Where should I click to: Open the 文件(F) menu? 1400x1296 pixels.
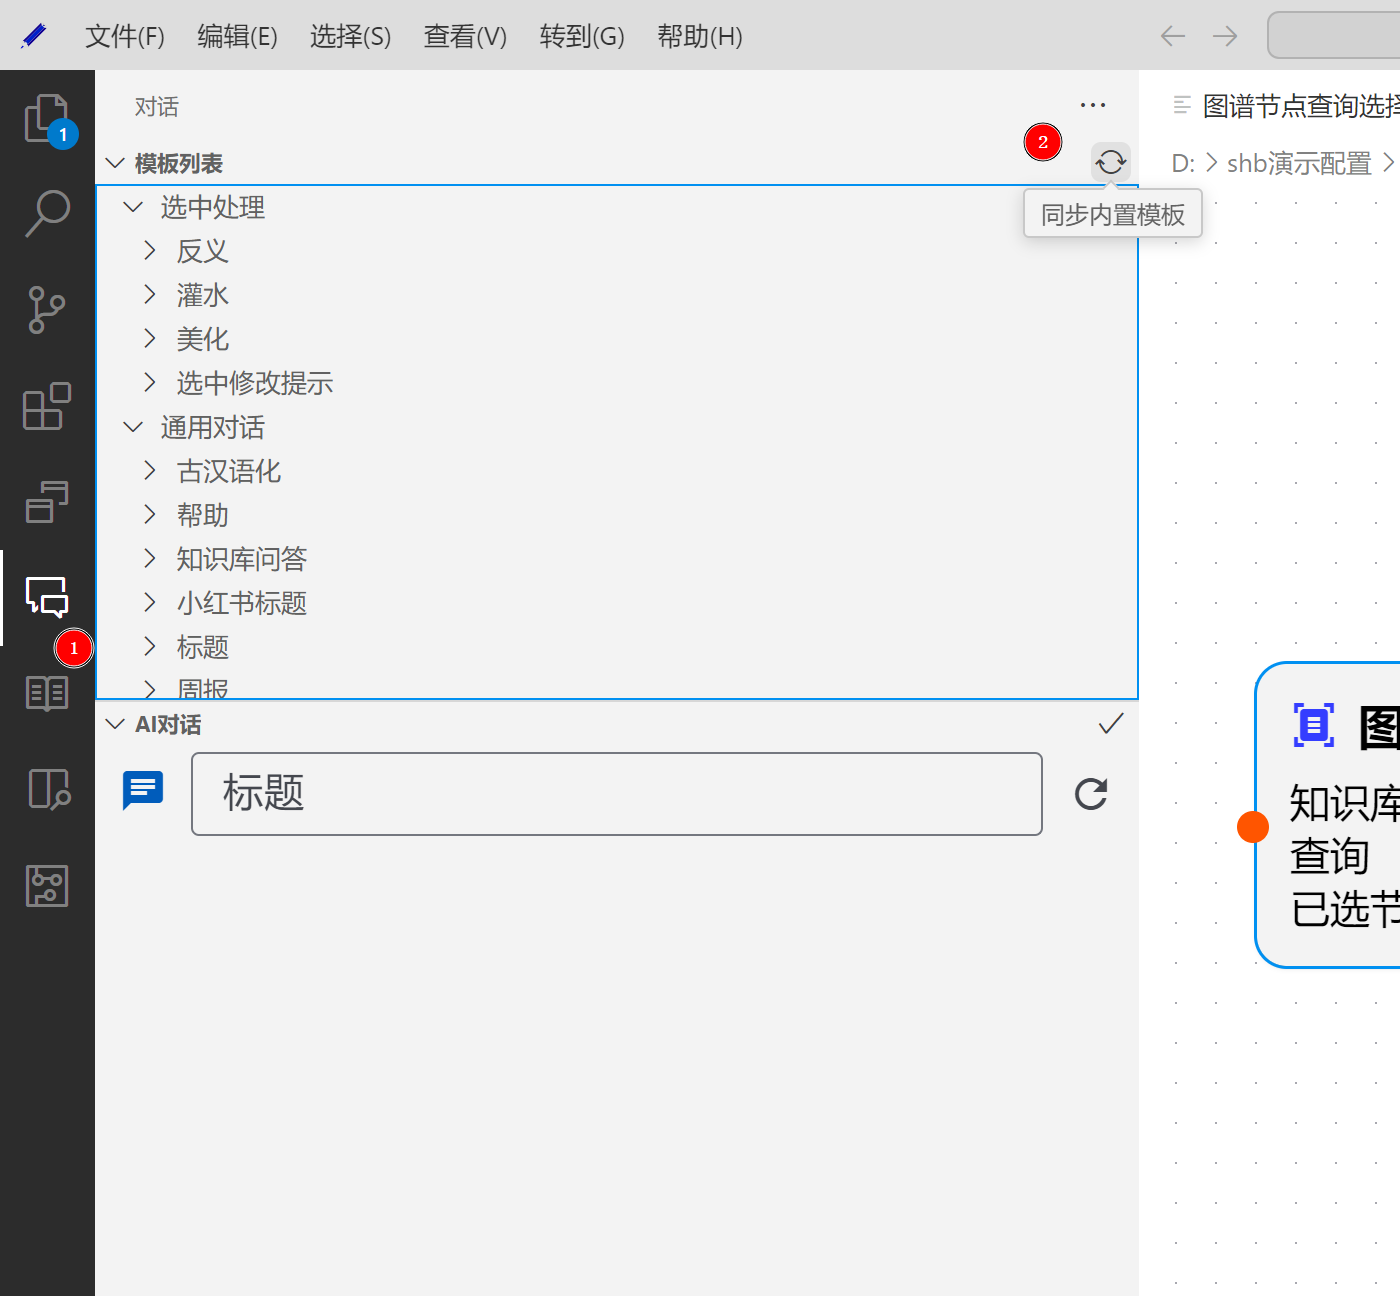125,37
